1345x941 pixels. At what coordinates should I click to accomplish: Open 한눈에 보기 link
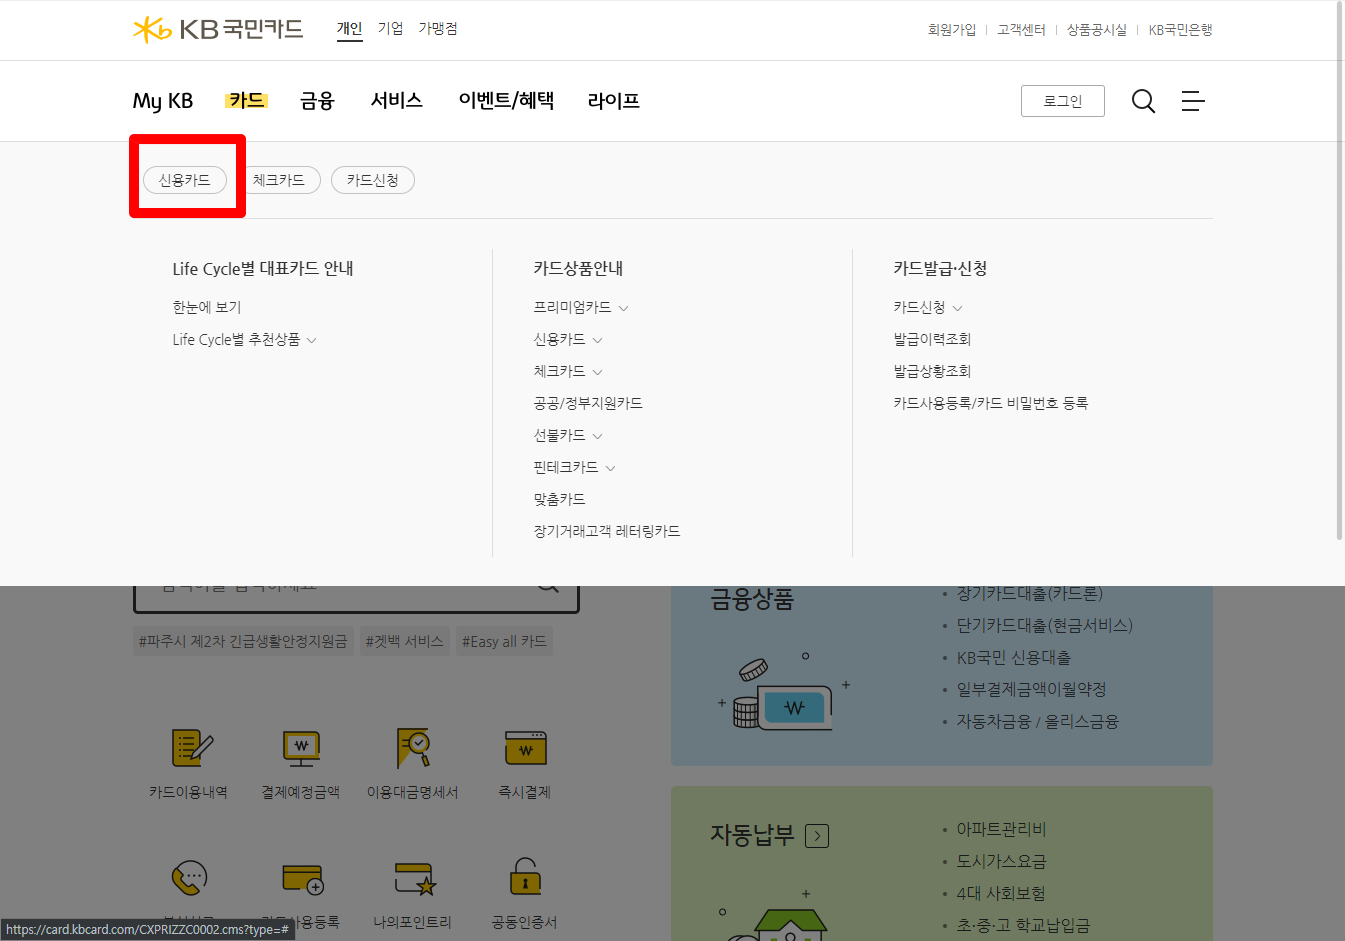(207, 307)
